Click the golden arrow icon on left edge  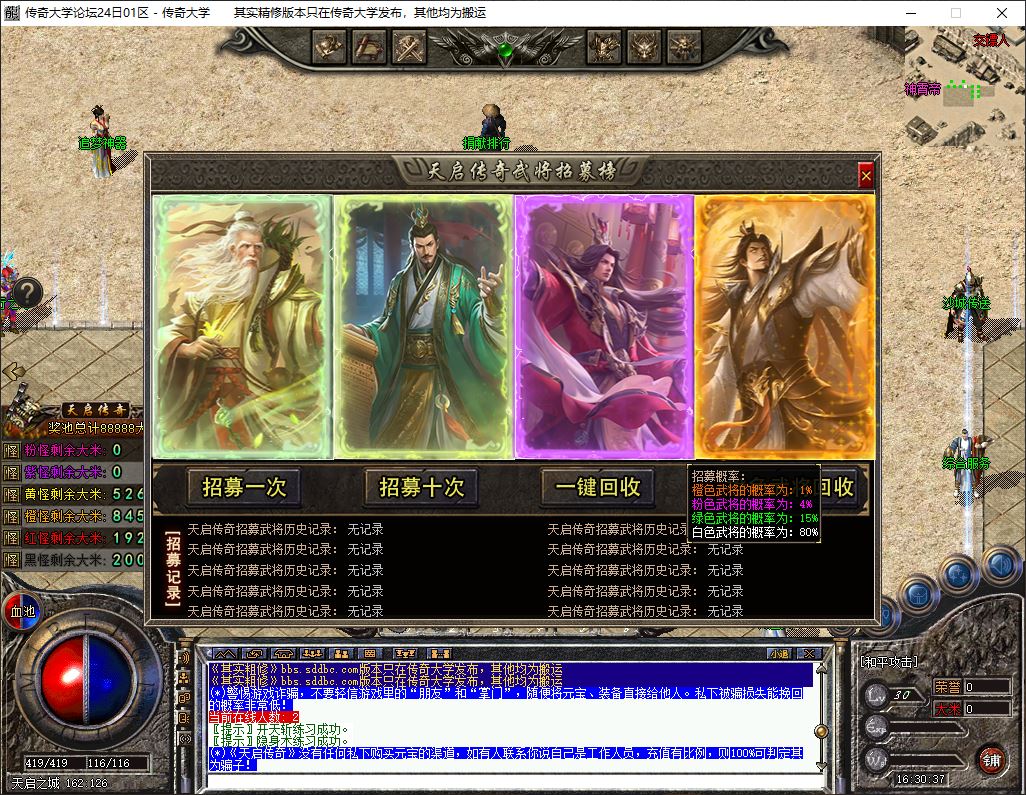click(x=13, y=372)
